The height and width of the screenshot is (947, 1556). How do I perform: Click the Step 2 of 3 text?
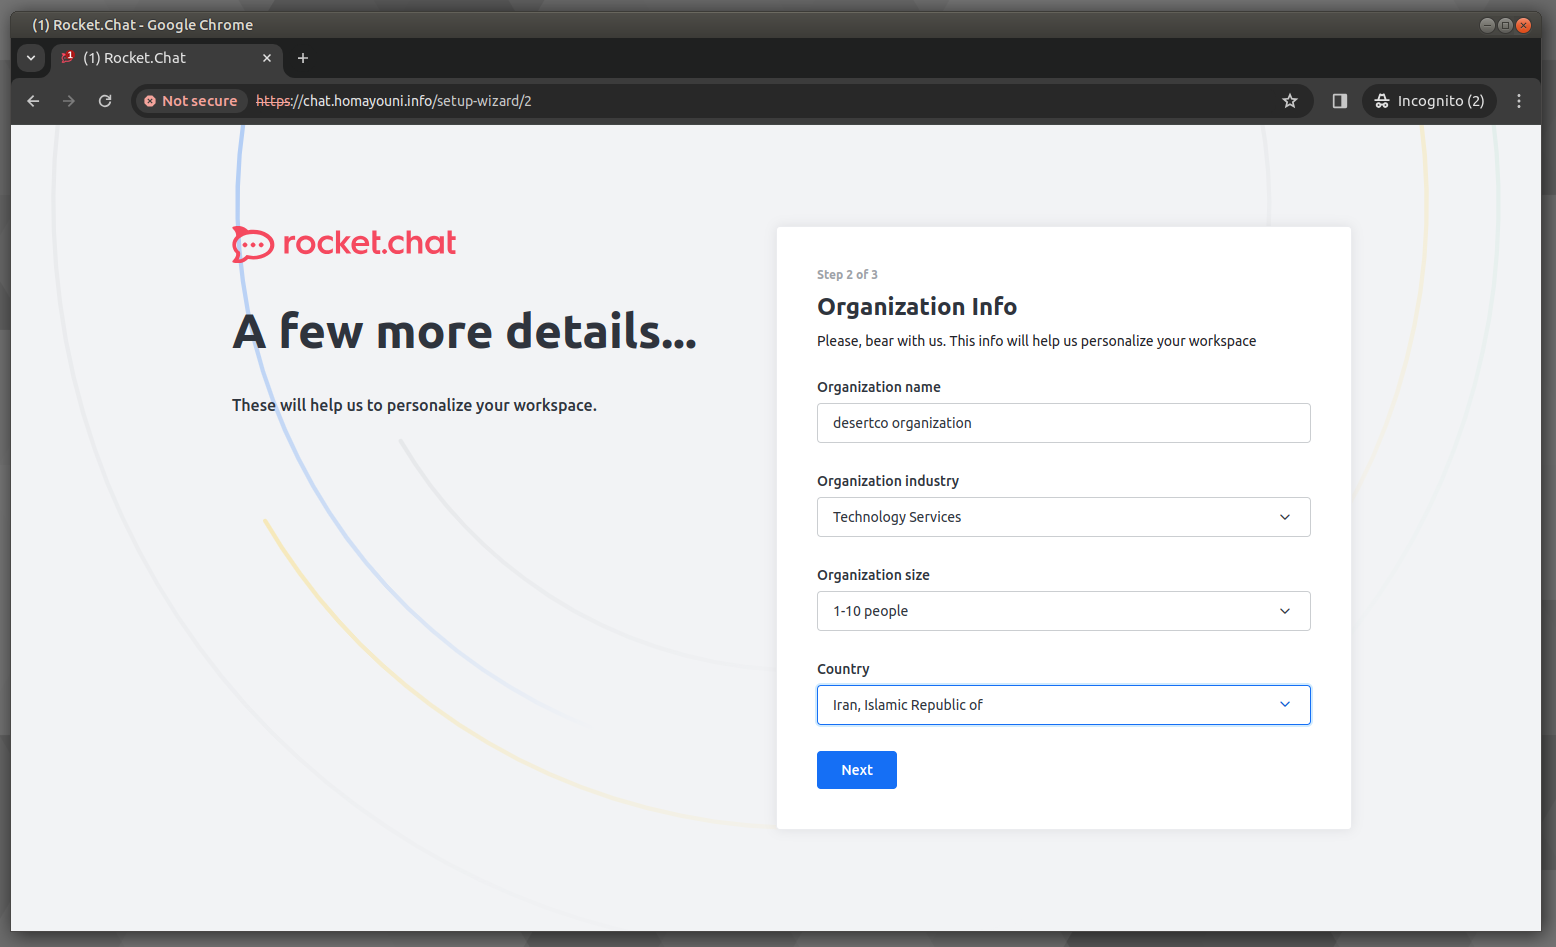click(847, 275)
